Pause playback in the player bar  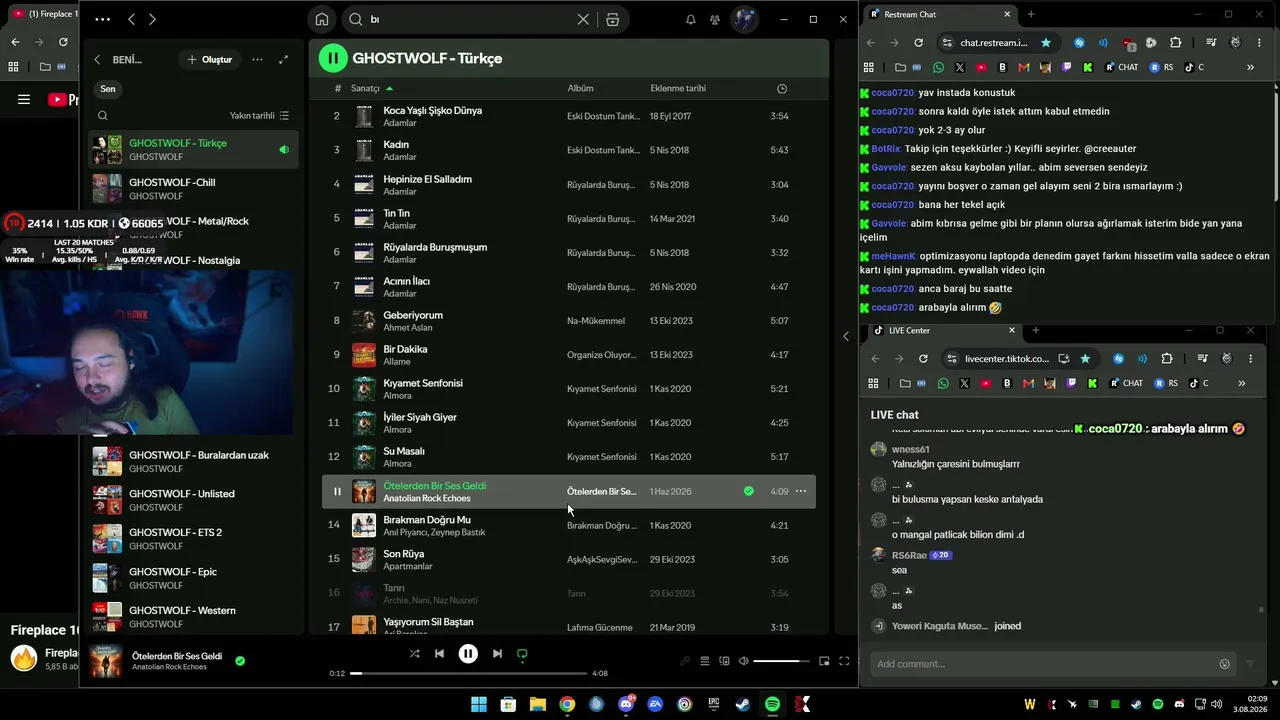pyautogui.click(x=468, y=654)
